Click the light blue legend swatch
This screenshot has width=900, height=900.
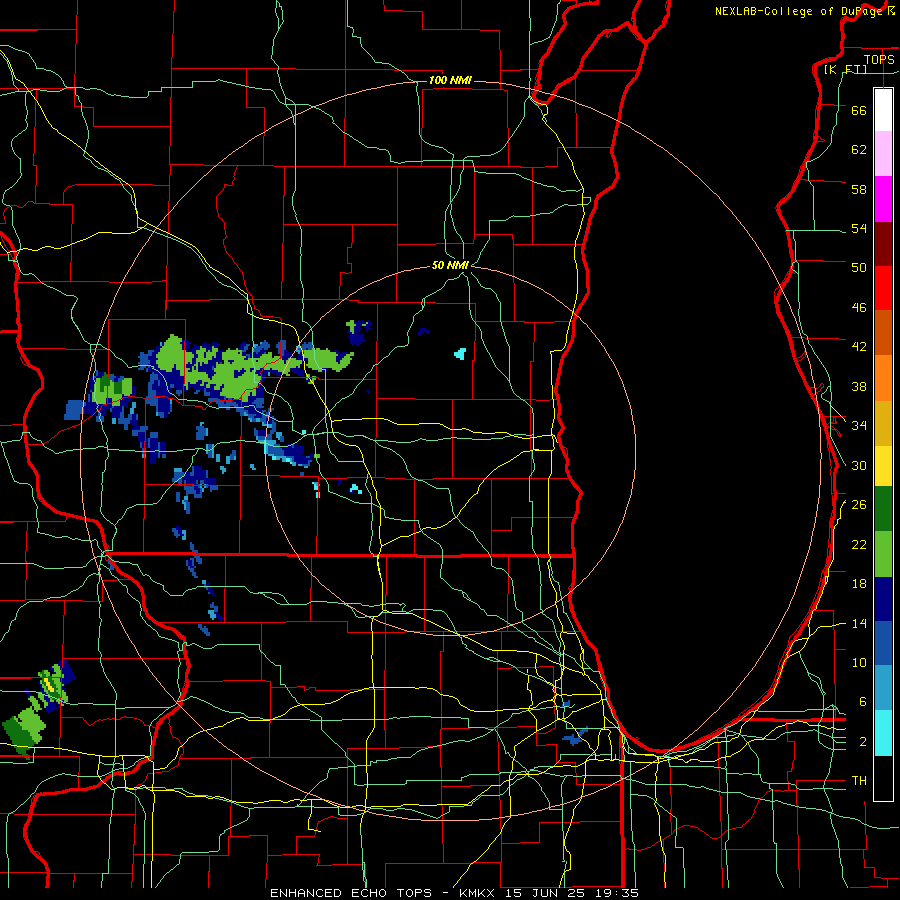883,688
